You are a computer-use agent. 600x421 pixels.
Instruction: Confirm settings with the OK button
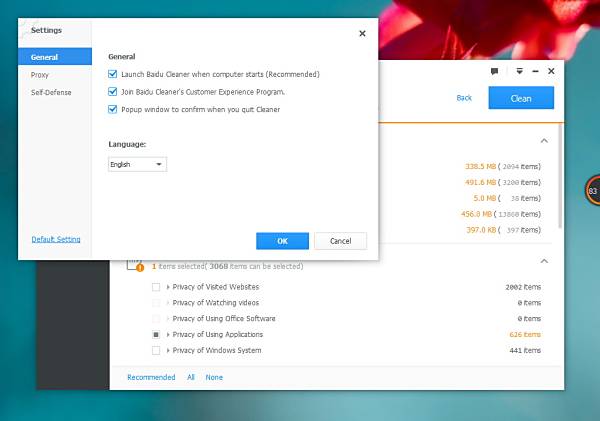click(x=282, y=241)
